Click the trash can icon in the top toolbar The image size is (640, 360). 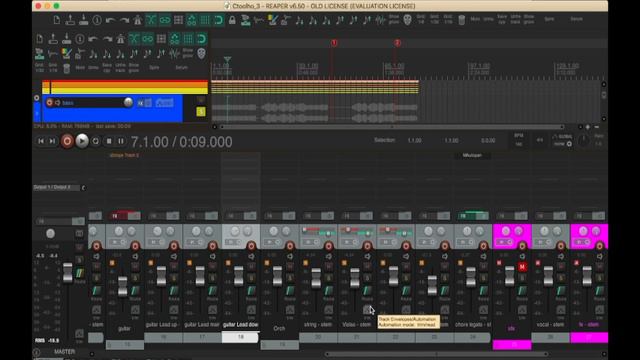461,20
